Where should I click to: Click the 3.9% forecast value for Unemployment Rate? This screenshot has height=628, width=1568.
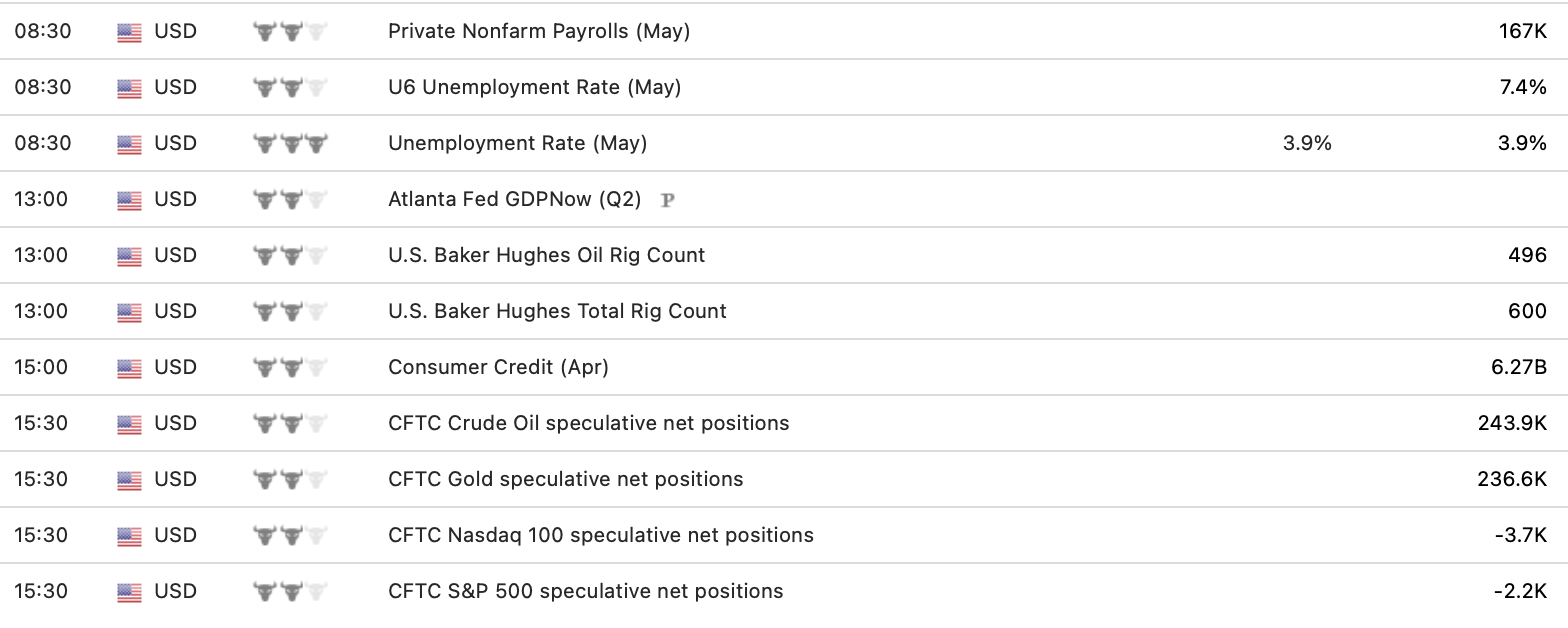tap(1307, 143)
